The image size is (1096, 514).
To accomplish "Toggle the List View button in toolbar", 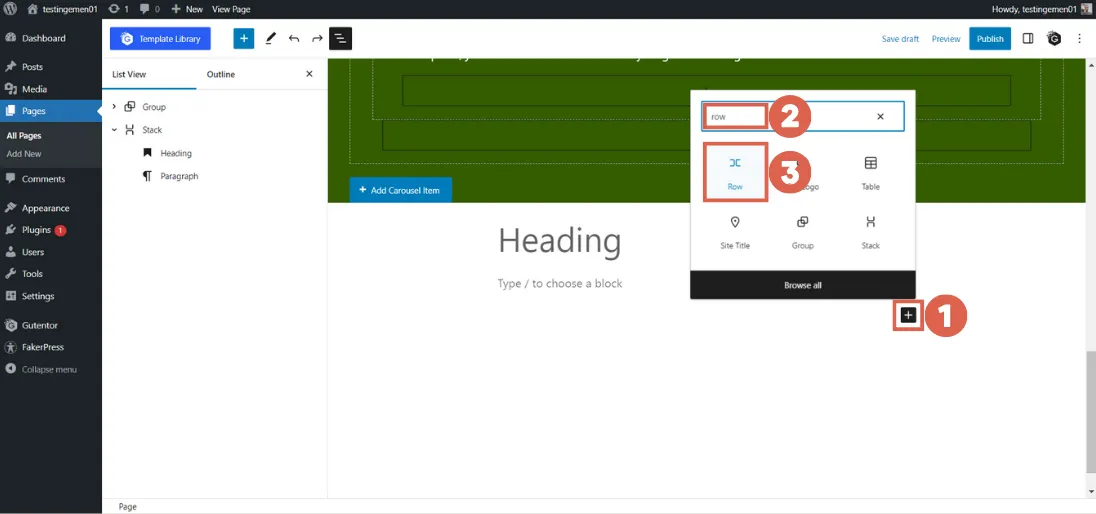I will point(340,38).
